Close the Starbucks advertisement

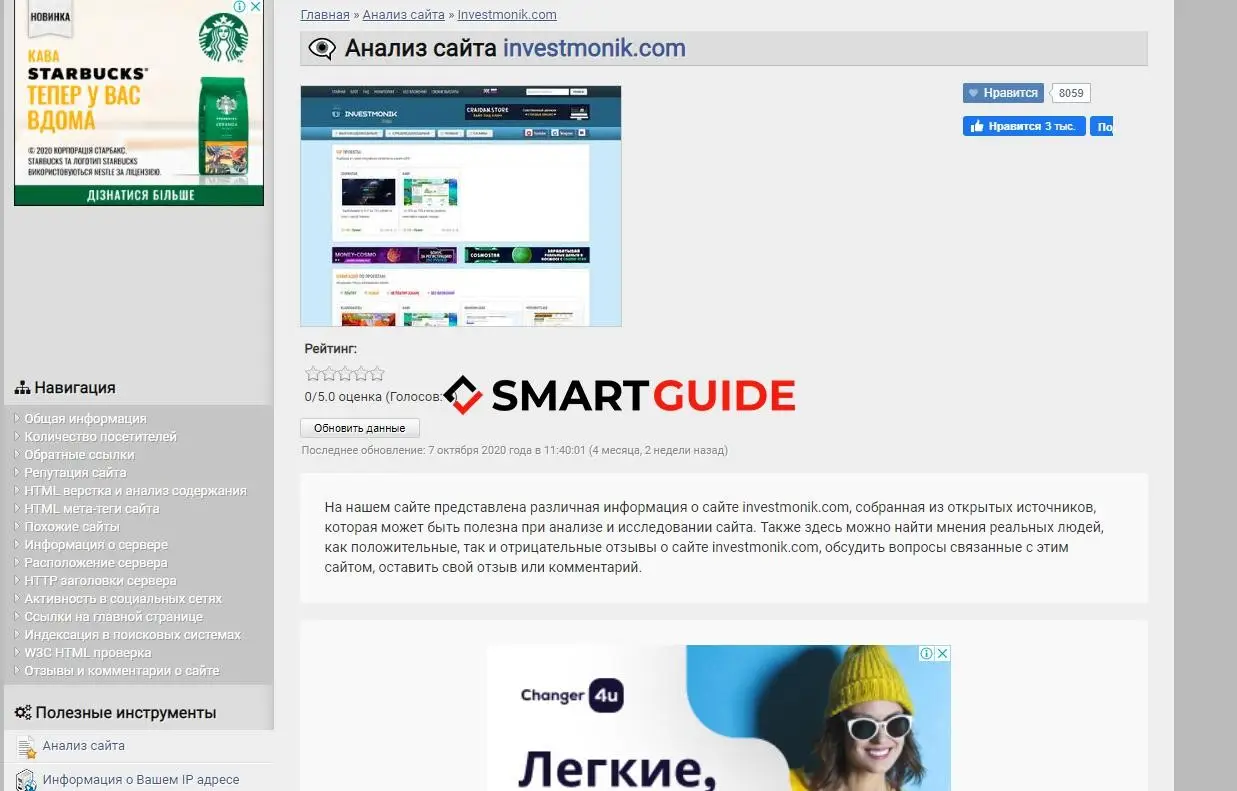(x=255, y=7)
